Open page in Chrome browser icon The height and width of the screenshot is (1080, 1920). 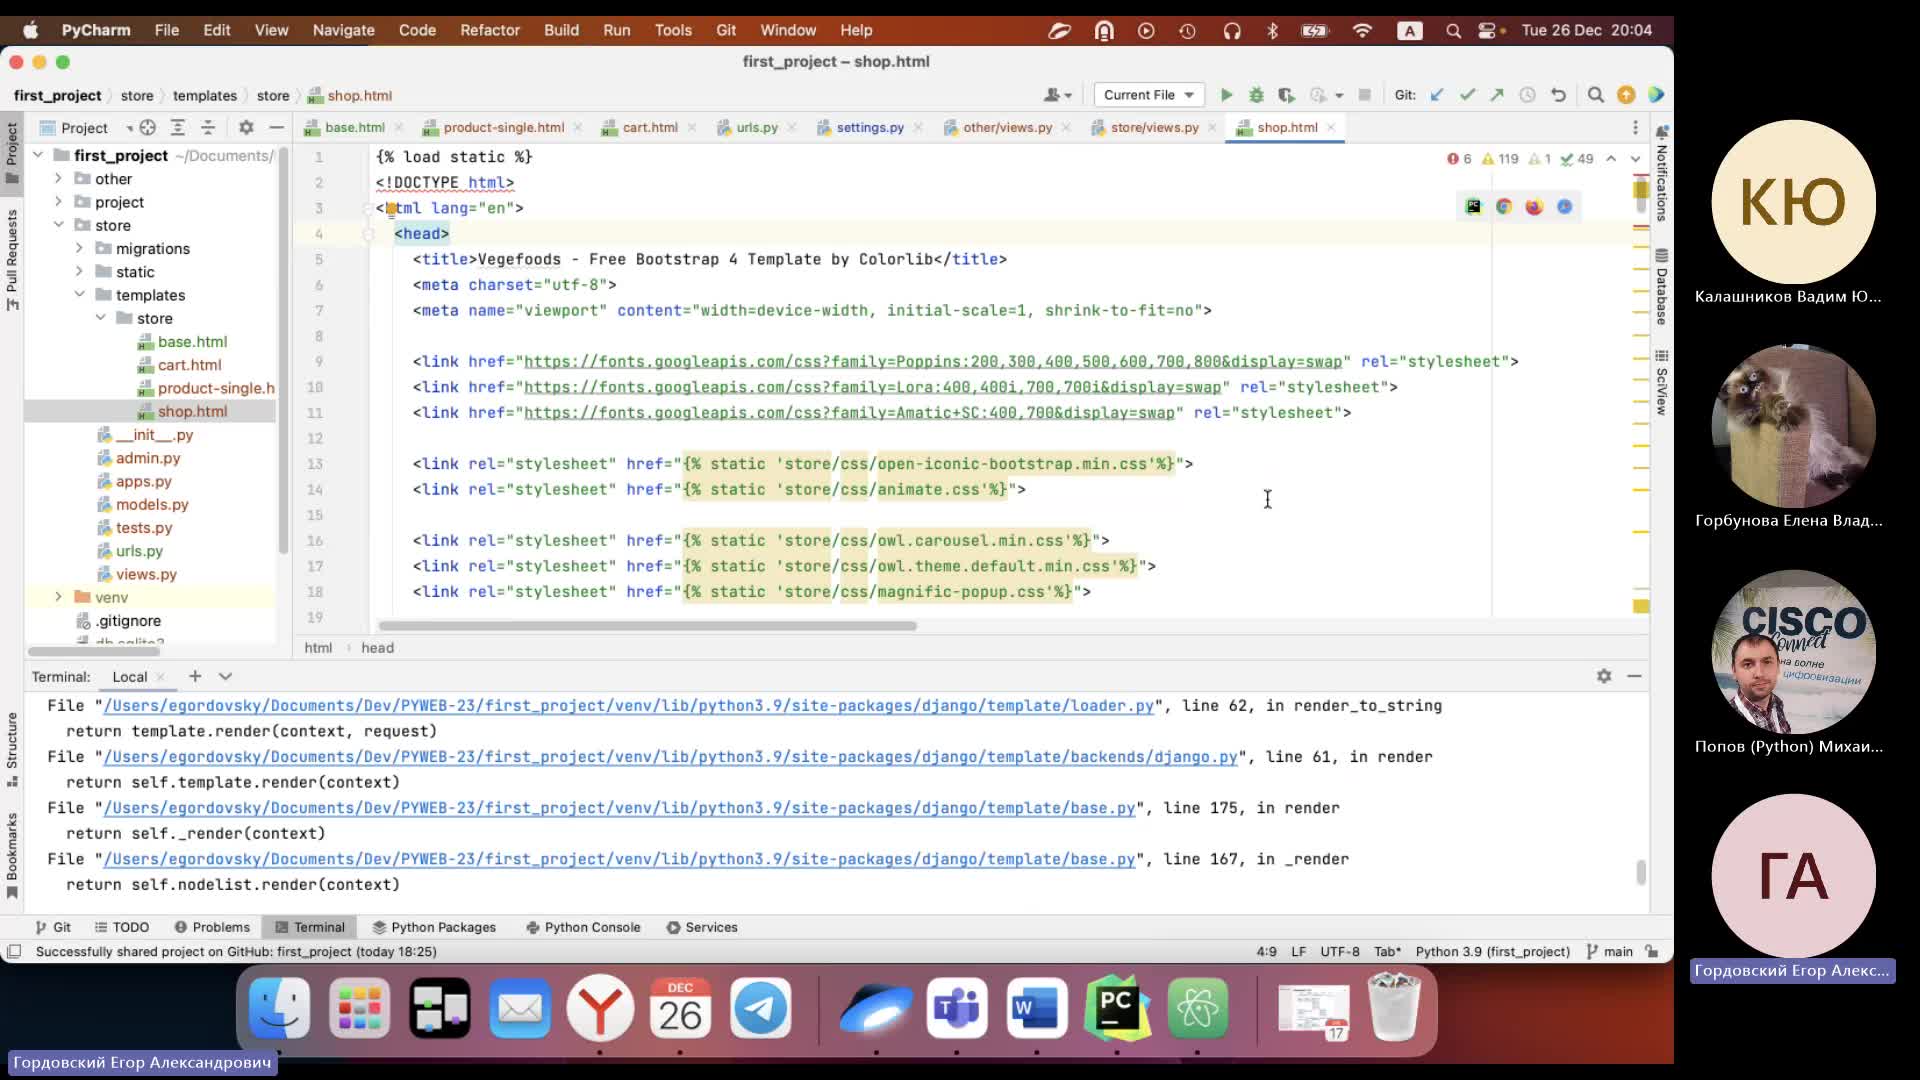tap(1504, 207)
